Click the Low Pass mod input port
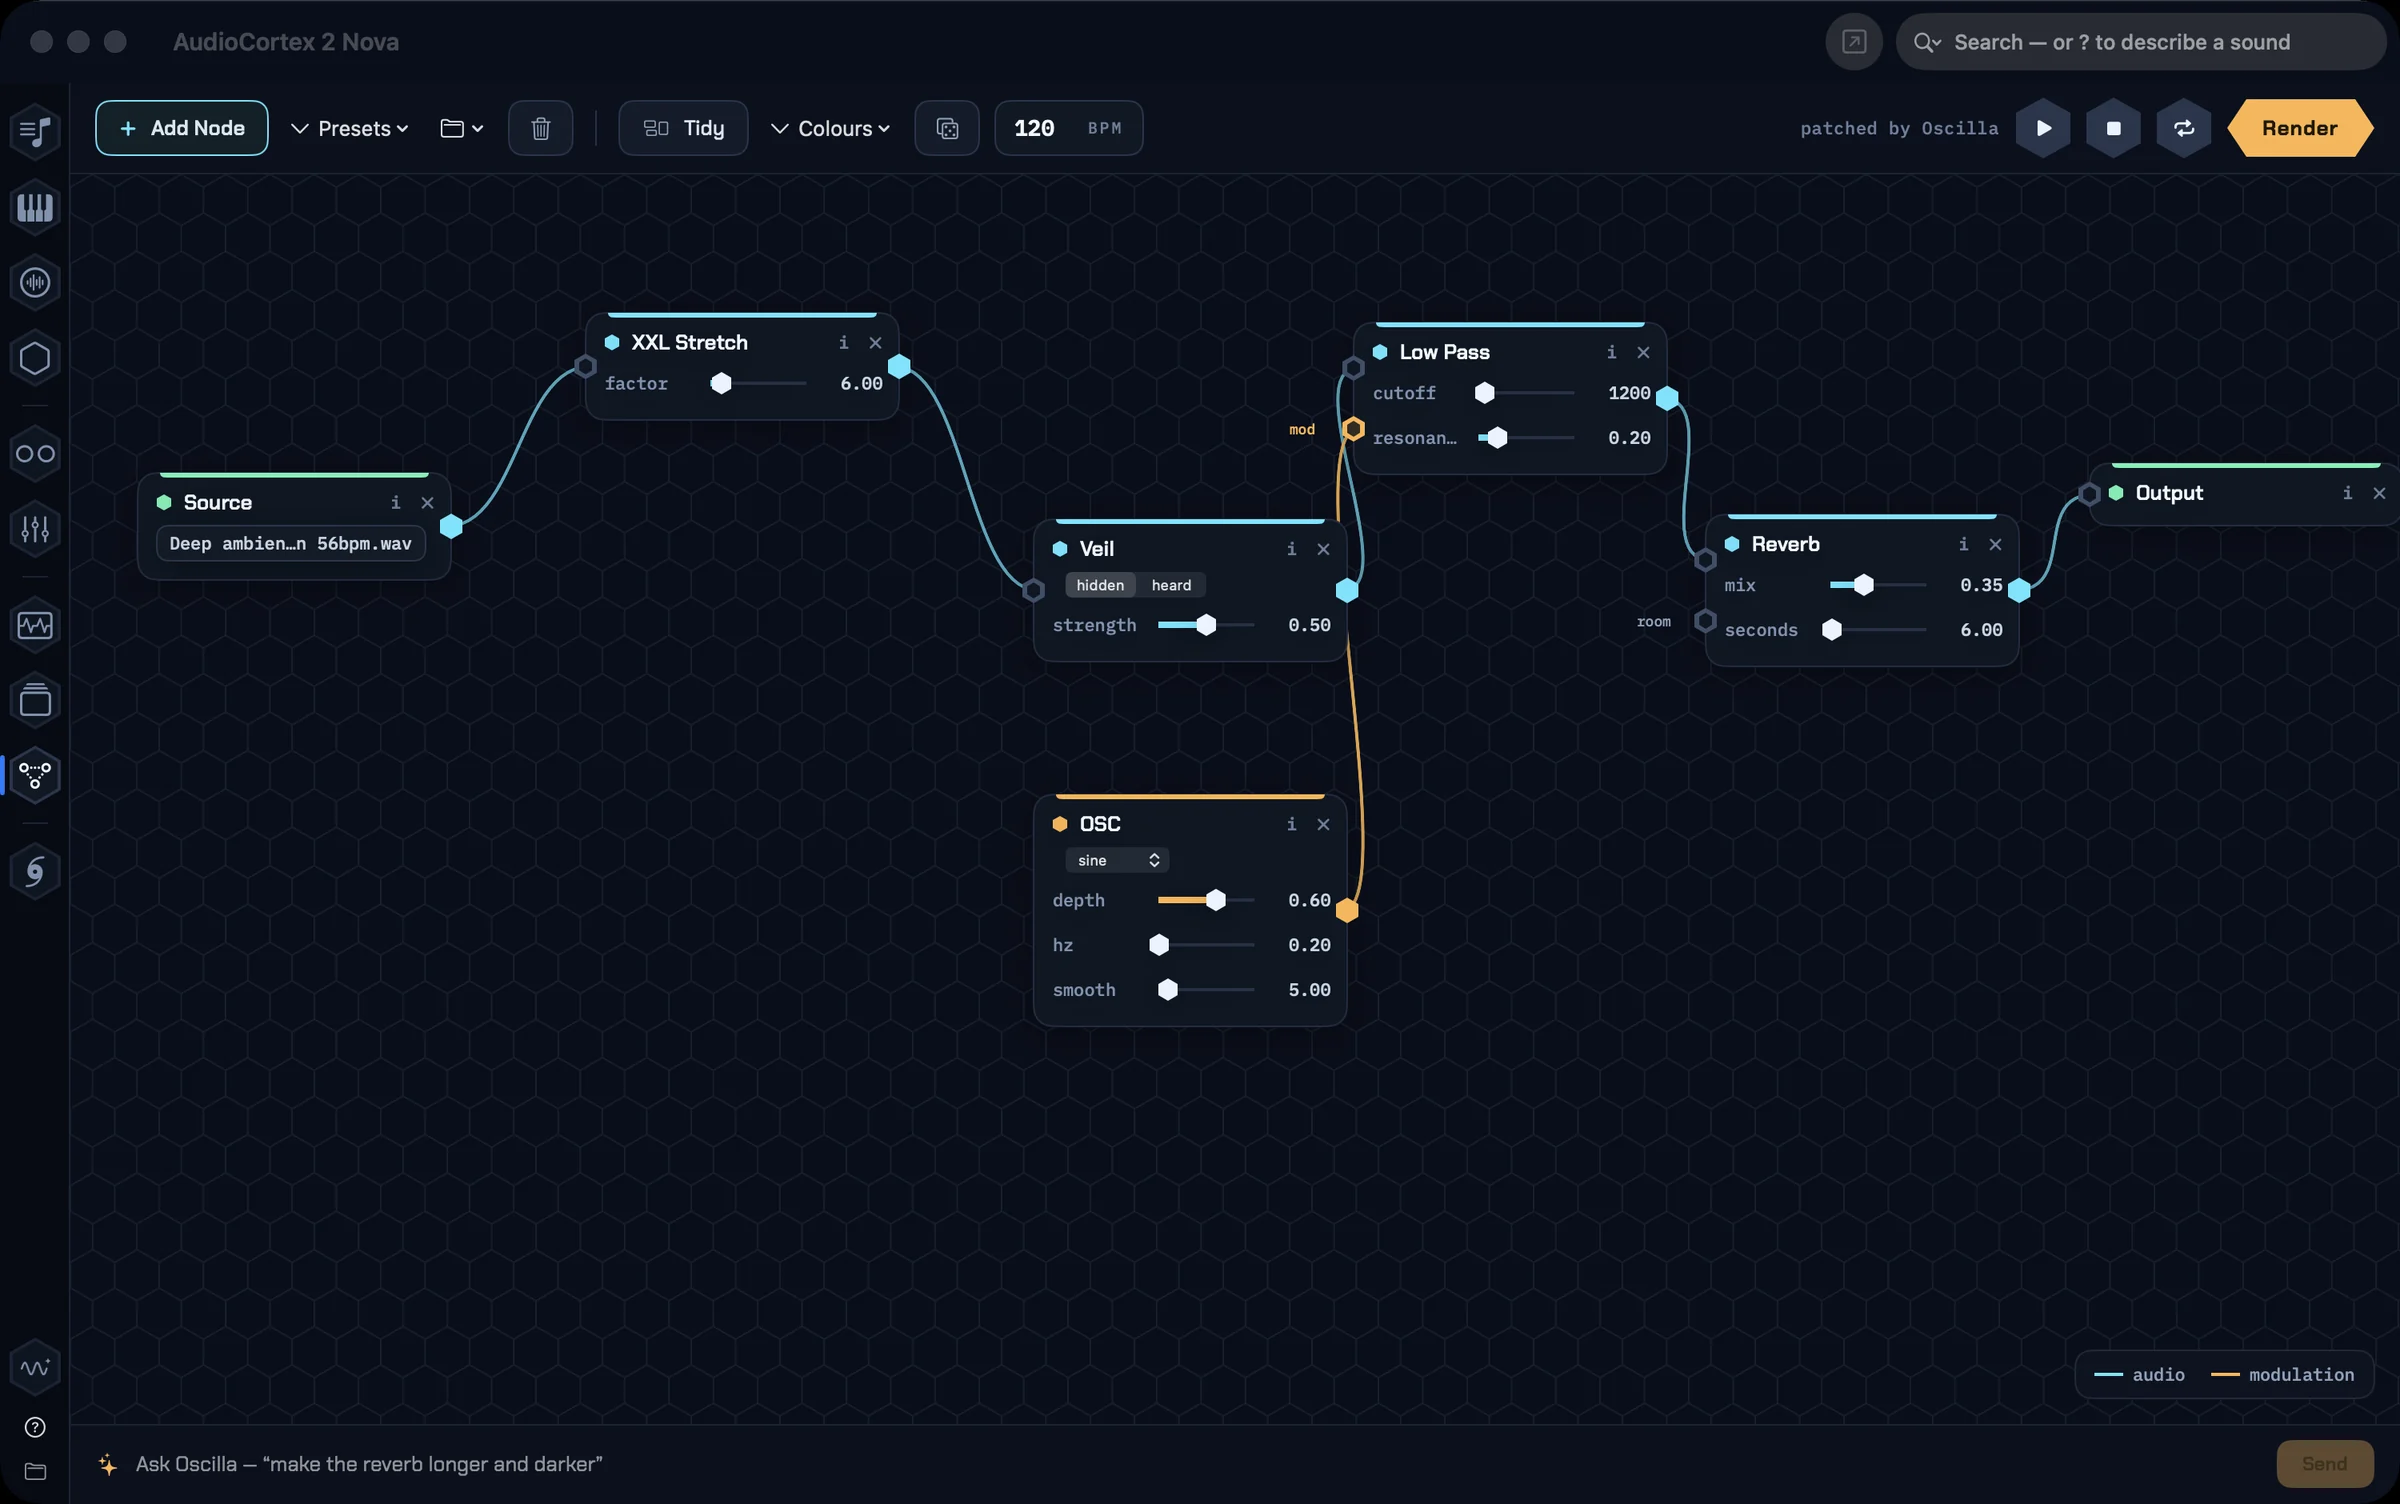The height and width of the screenshot is (1504, 2400). [1353, 429]
